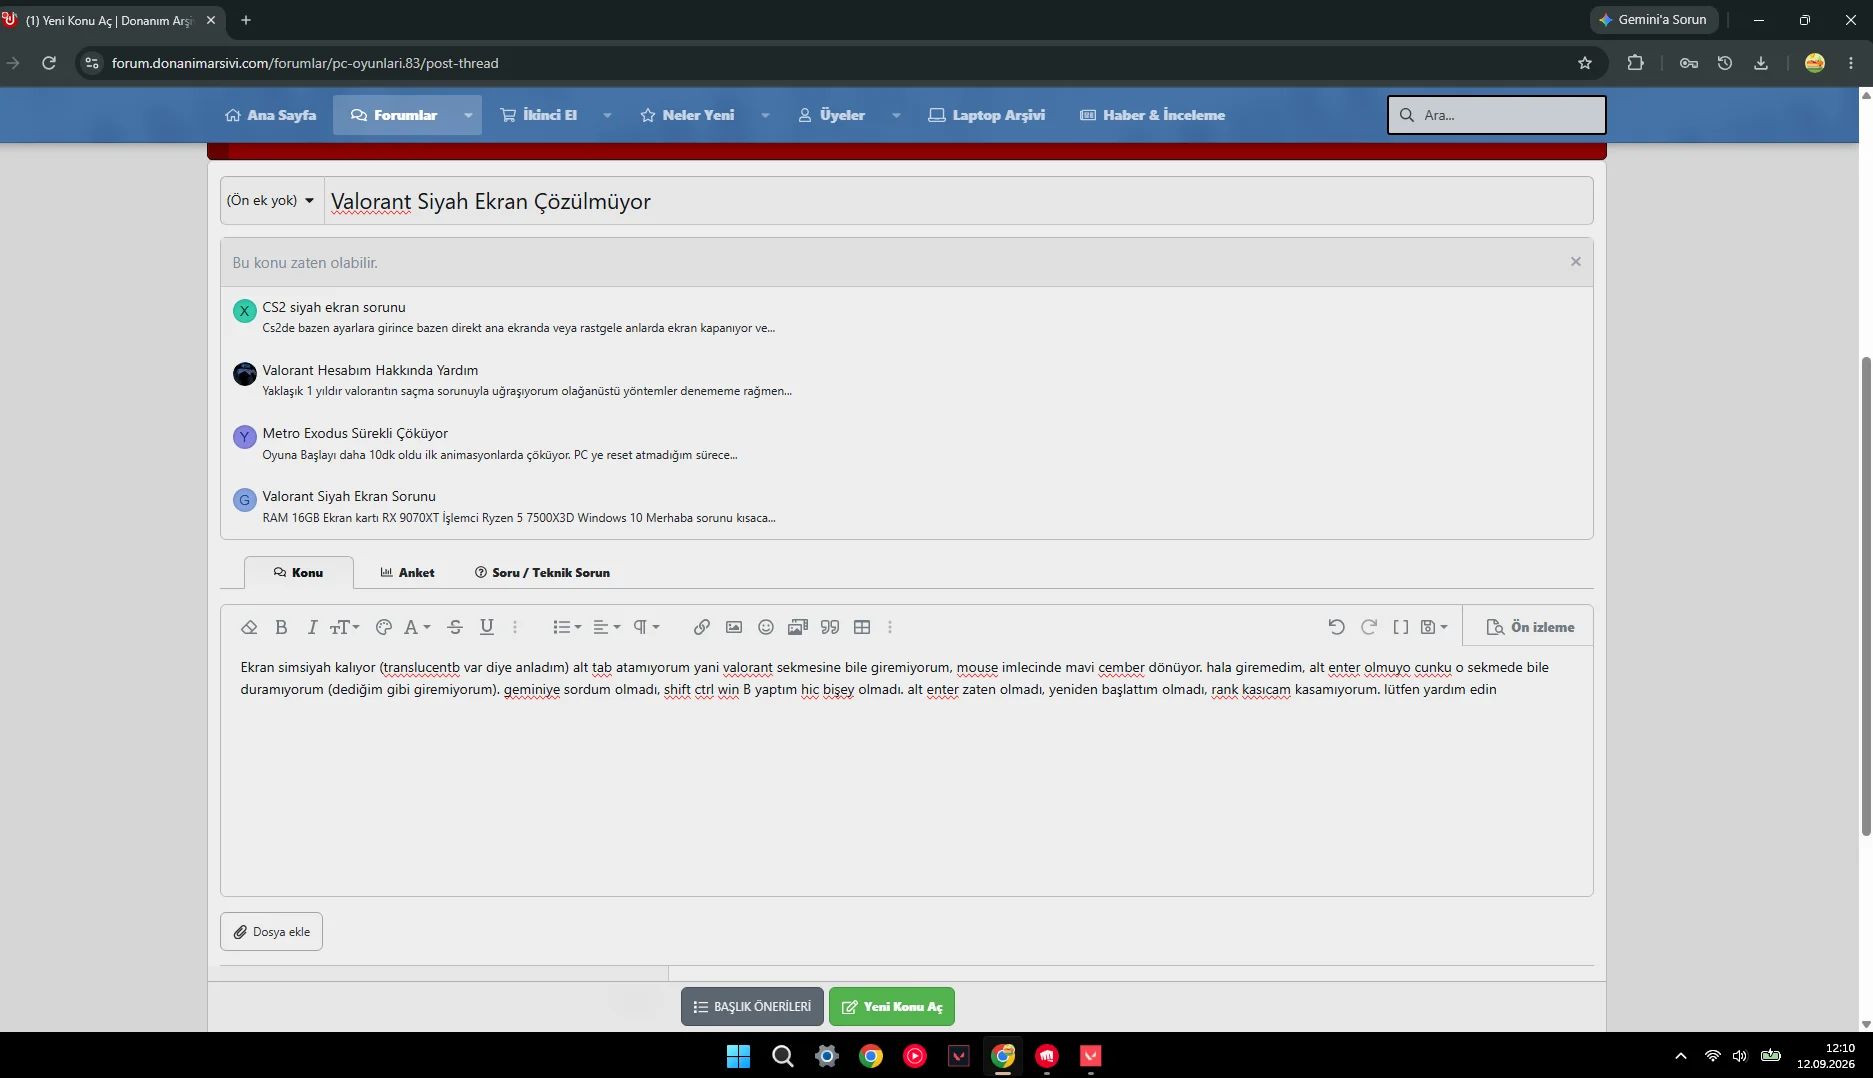Screen dimensions: 1873x1078
Task: Expand the Forumlar menu arrow
Action: click(x=468, y=115)
